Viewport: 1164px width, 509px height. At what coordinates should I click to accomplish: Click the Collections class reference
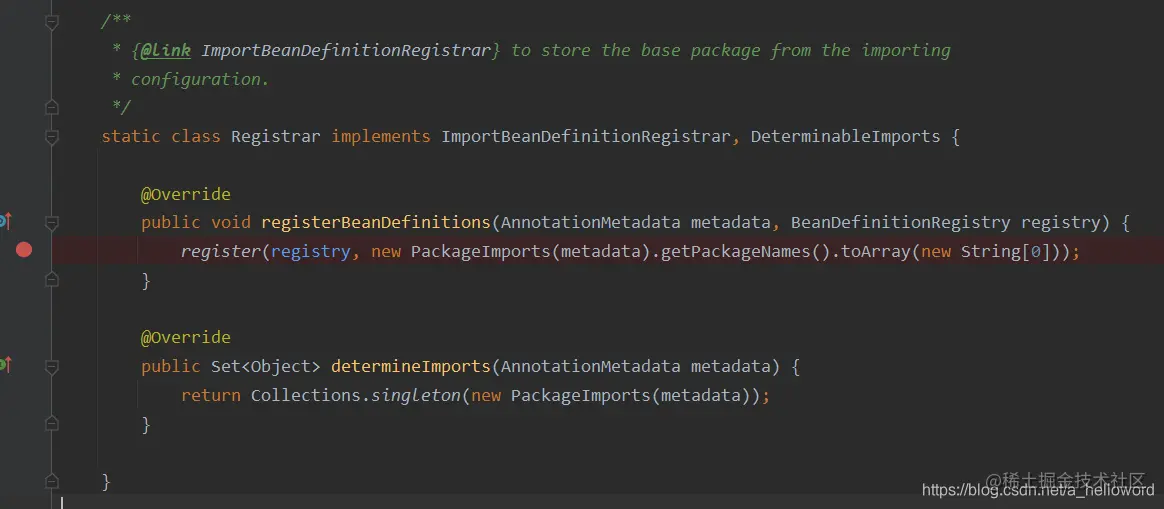[306, 395]
